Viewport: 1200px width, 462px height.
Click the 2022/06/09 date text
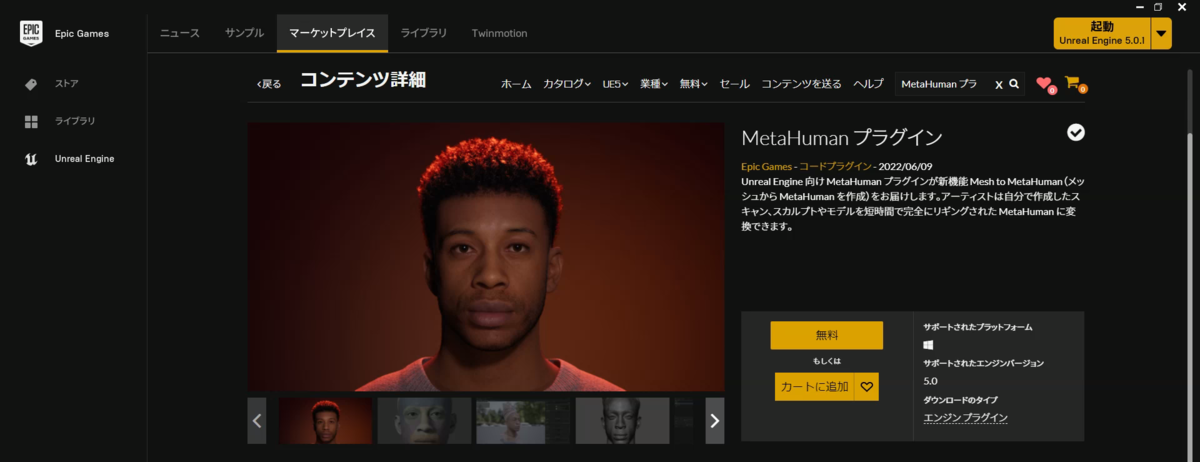click(907, 165)
